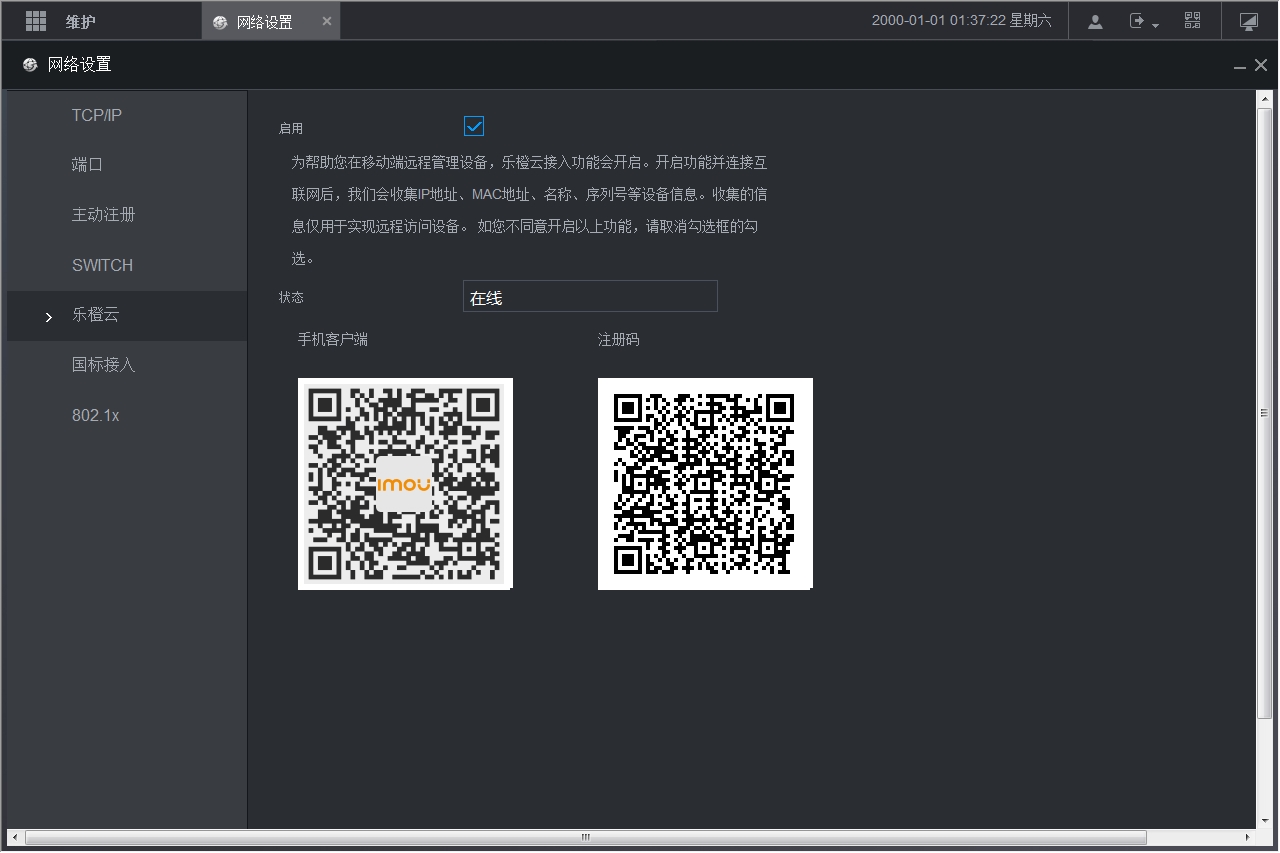This screenshot has height=853, width=1280.
Task: Click the user account icon
Action: tap(1095, 21)
